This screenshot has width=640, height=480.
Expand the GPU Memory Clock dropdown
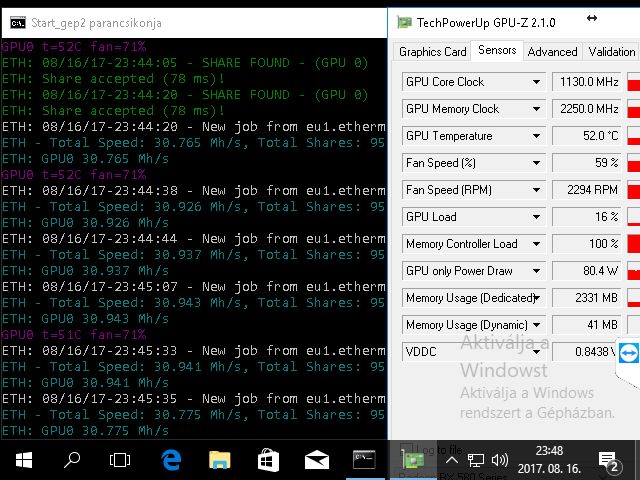[536, 109]
